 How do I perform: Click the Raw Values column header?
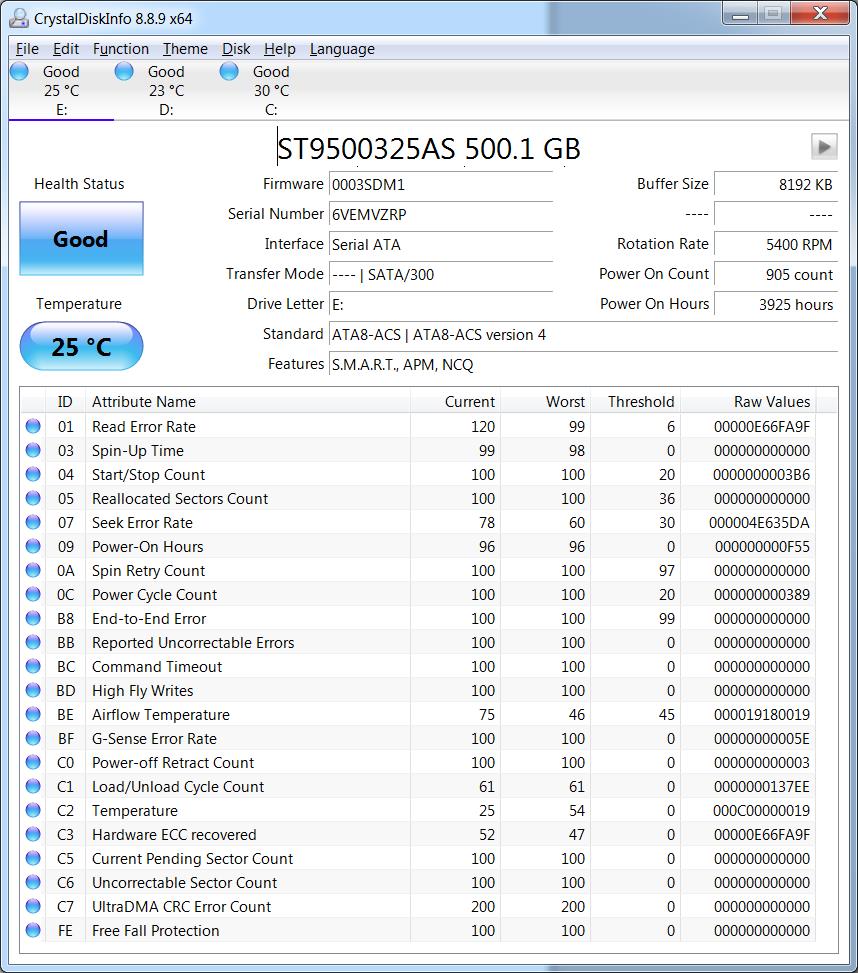(x=748, y=401)
